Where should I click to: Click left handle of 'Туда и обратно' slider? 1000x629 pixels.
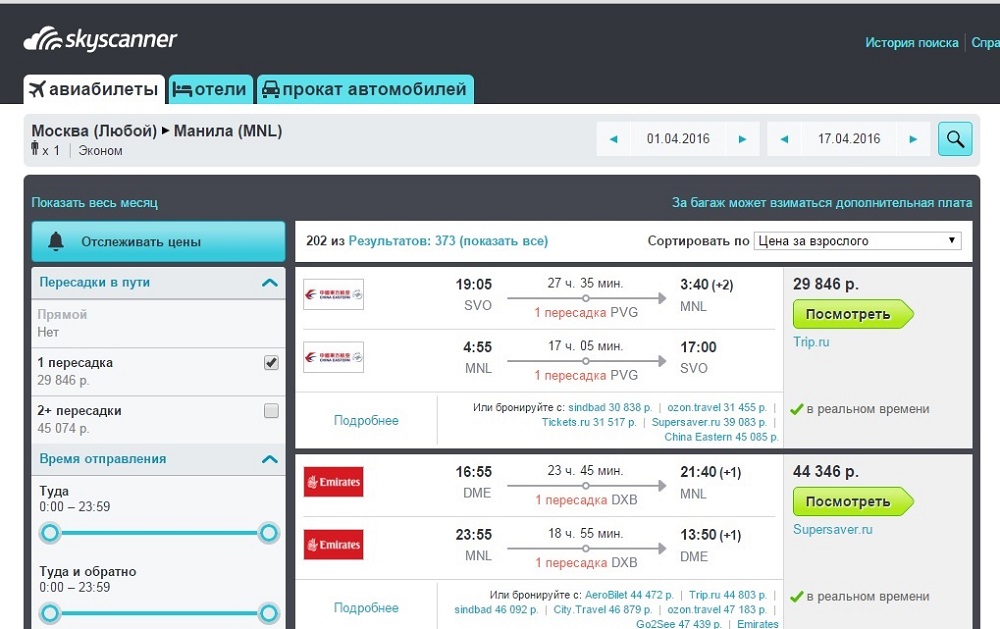50,614
